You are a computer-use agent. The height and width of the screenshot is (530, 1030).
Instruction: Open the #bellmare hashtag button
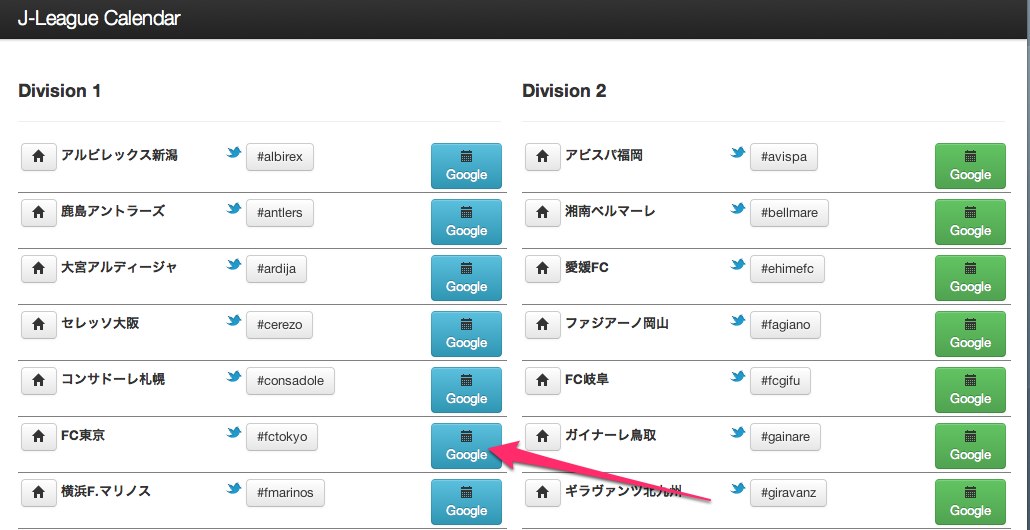pyautogui.click(x=789, y=213)
